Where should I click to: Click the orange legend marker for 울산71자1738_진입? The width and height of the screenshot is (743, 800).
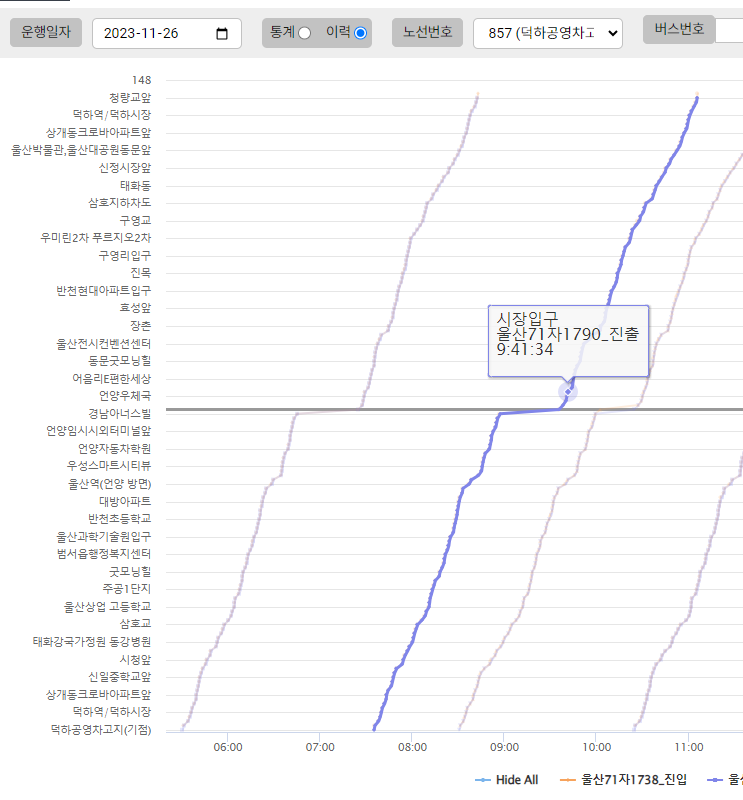click(x=569, y=779)
